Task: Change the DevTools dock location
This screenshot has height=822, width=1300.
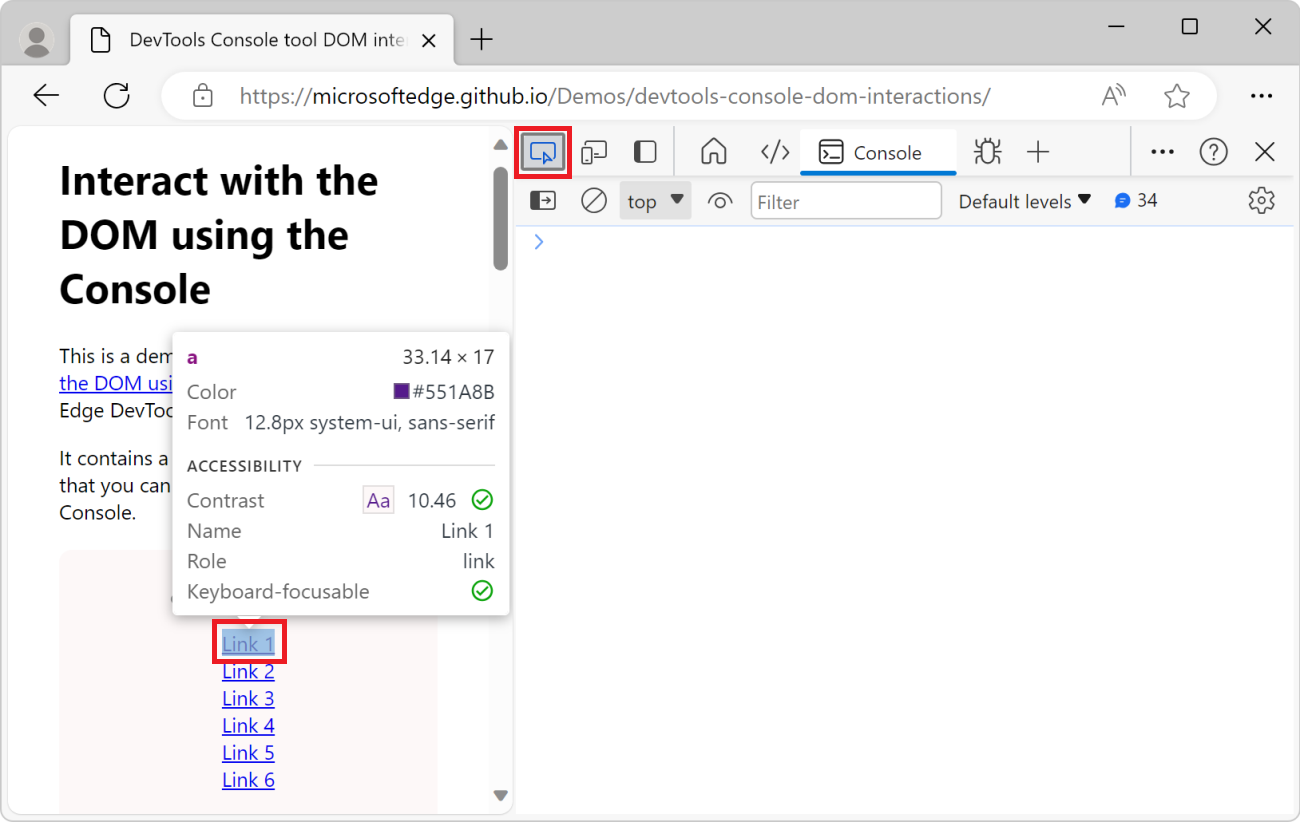Action: [644, 151]
